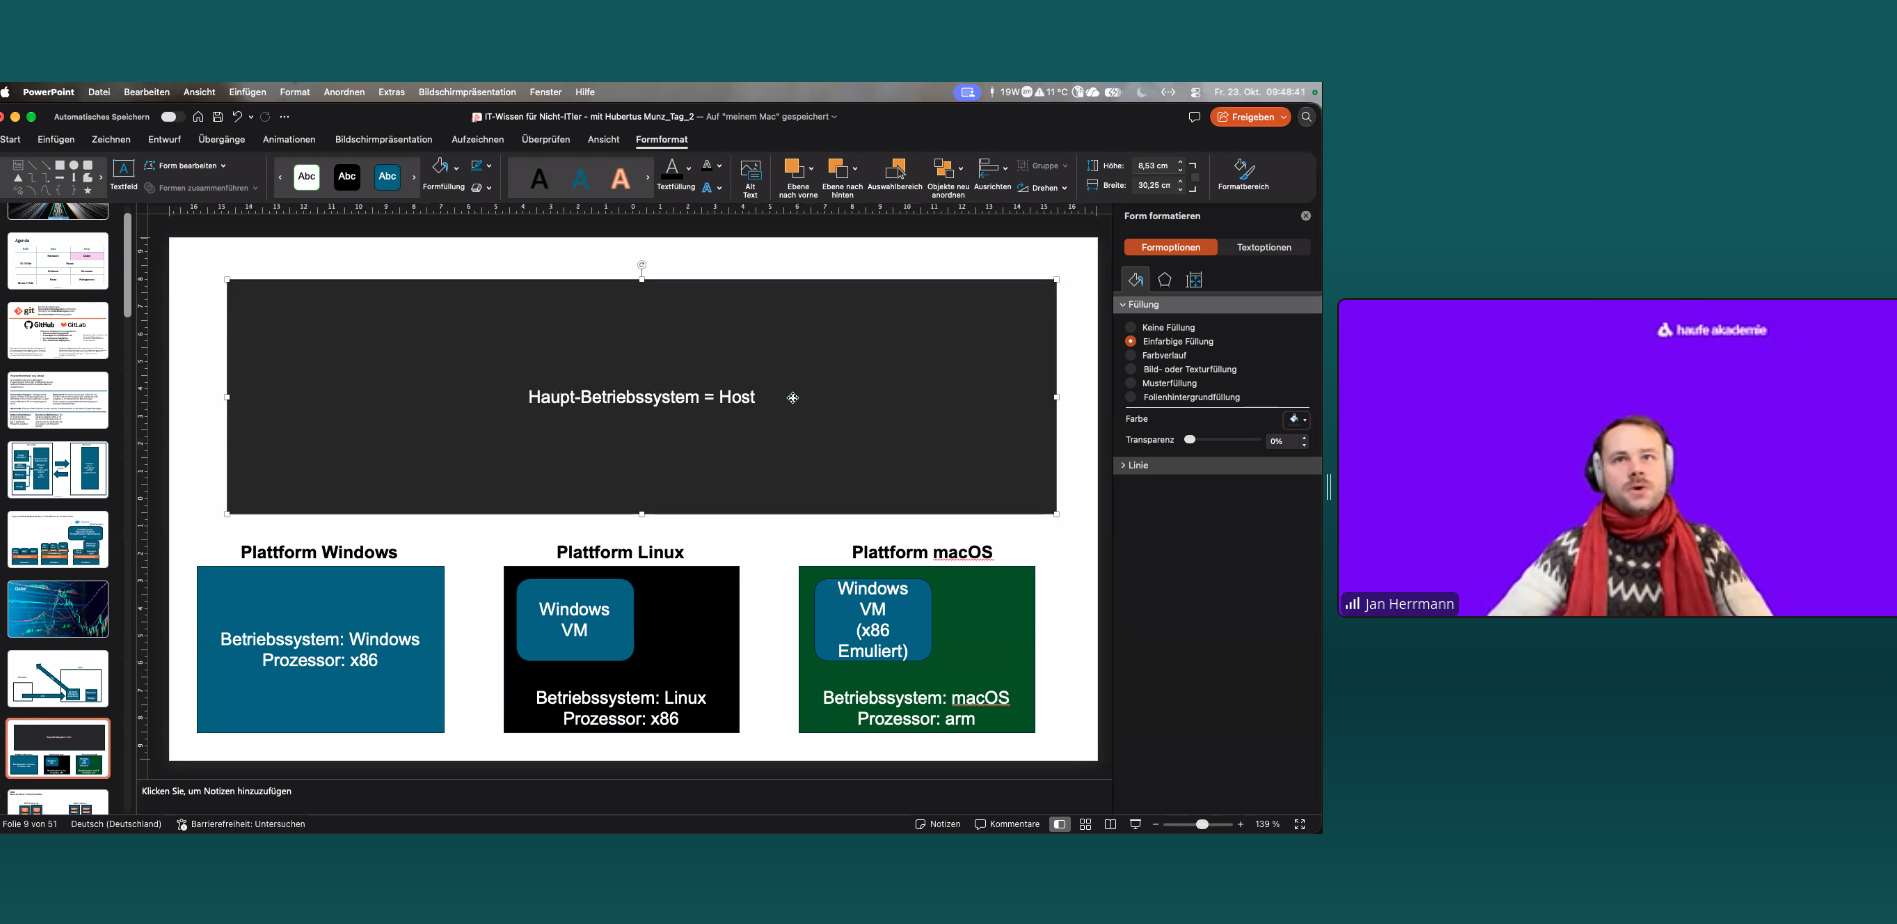
Task: Open Kommentare comments icon in title bar
Action: pyautogui.click(x=1194, y=117)
